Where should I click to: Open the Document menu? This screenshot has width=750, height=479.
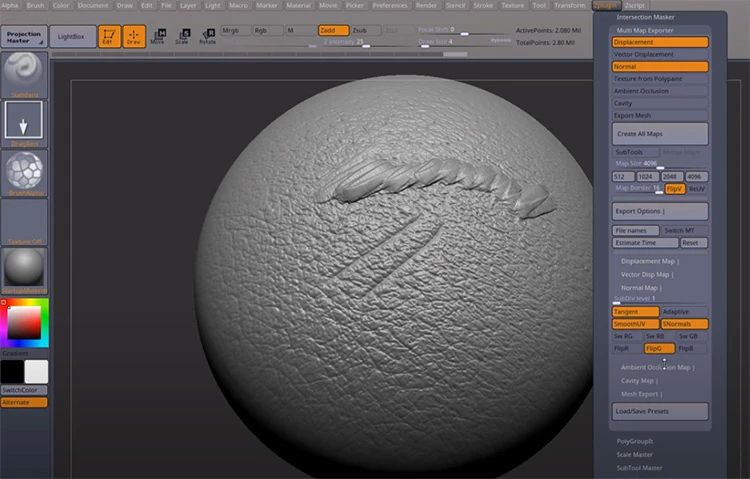[x=93, y=5]
